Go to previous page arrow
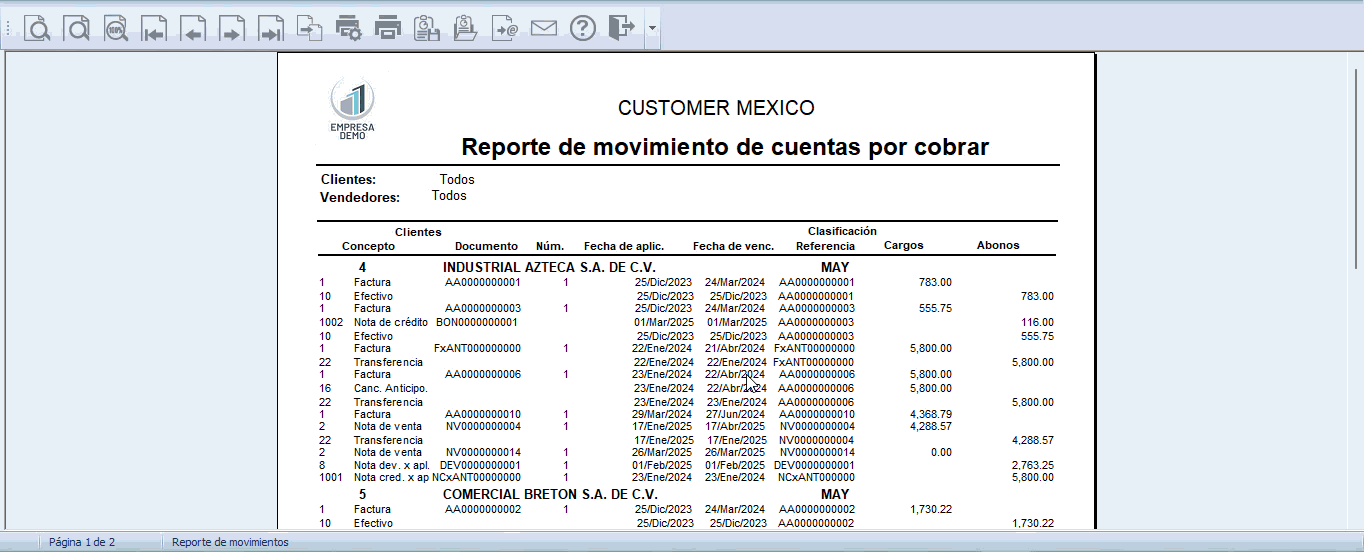The image size is (1364, 552). (193, 28)
